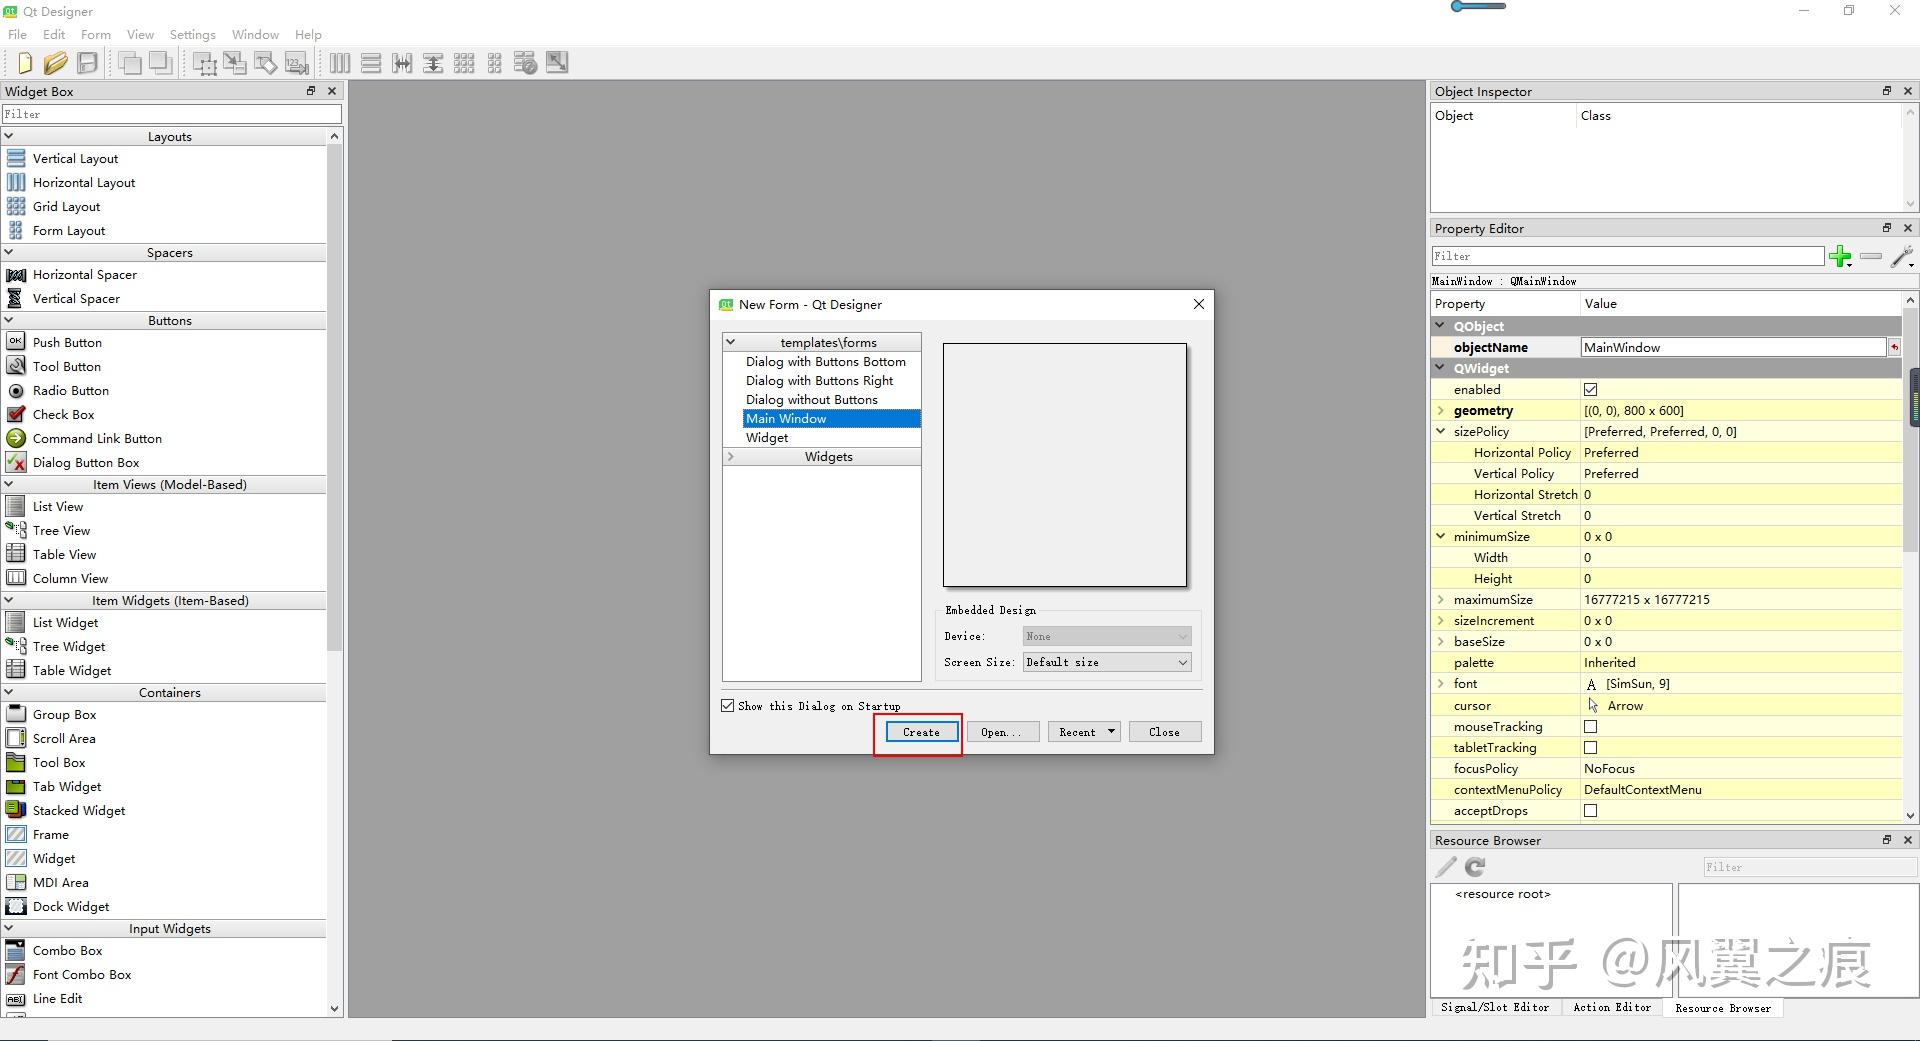Apply Lay Out Vertically in Splitter
The image size is (1920, 1041).
[433, 63]
